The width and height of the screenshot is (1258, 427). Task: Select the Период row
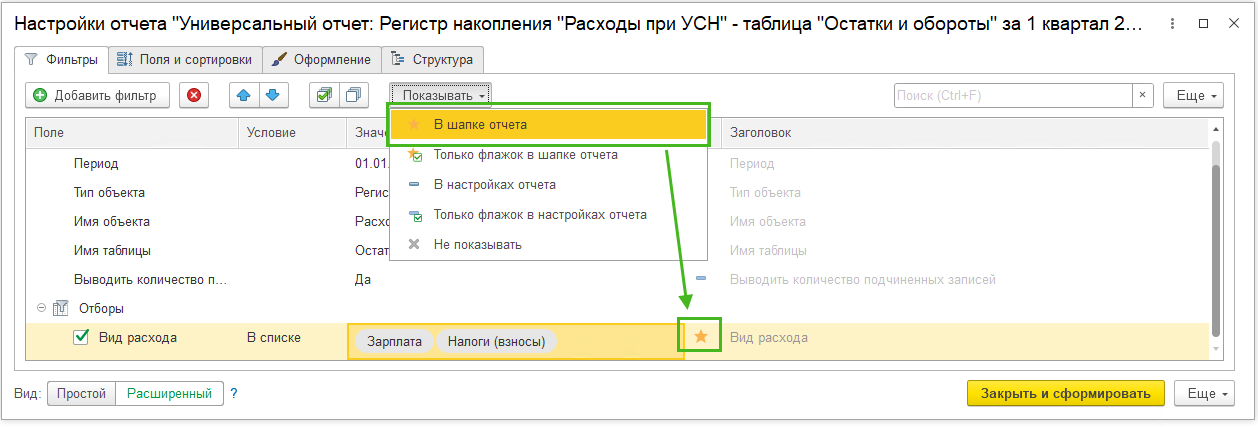96,163
